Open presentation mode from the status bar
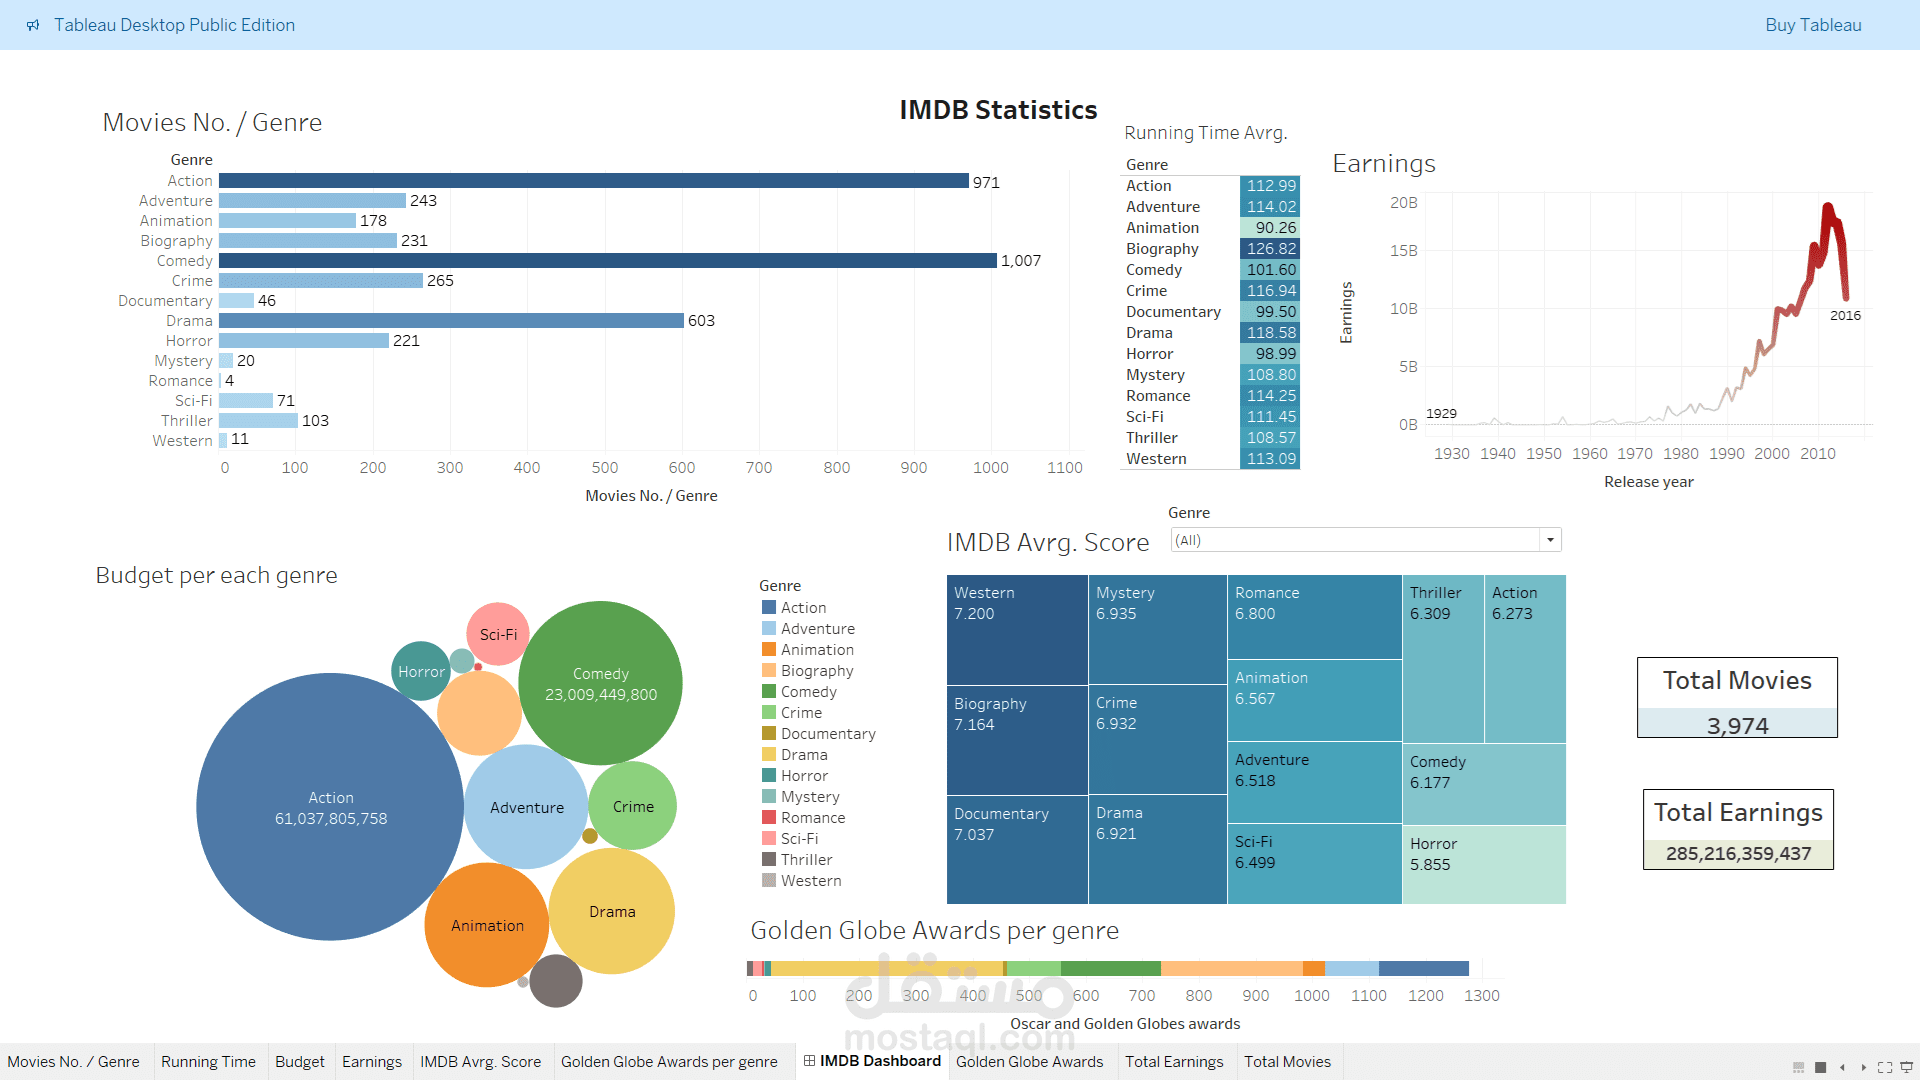The width and height of the screenshot is (1920, 1080). click(1907, 1068)
